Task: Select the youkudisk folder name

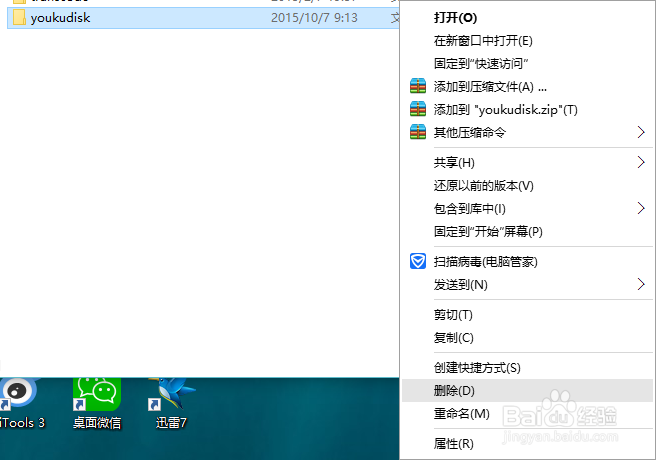Action: tap(60, 18)
